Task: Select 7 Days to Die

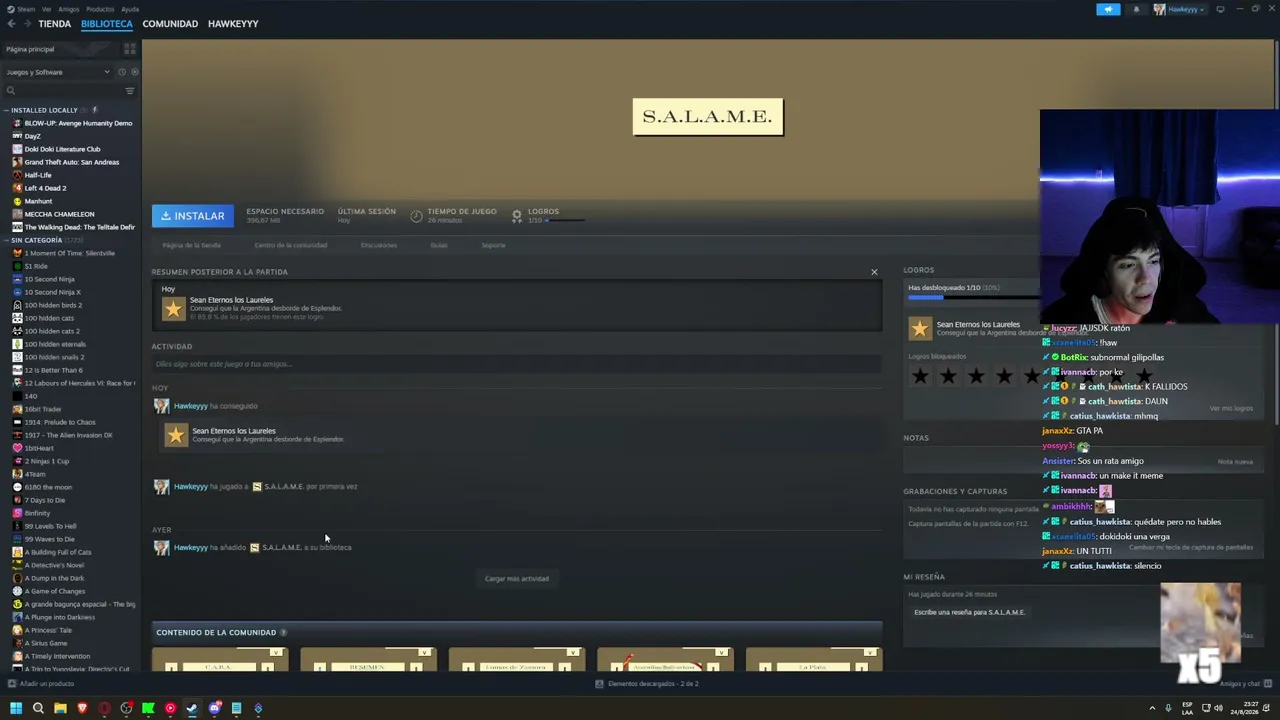Action: coord(45,500)
